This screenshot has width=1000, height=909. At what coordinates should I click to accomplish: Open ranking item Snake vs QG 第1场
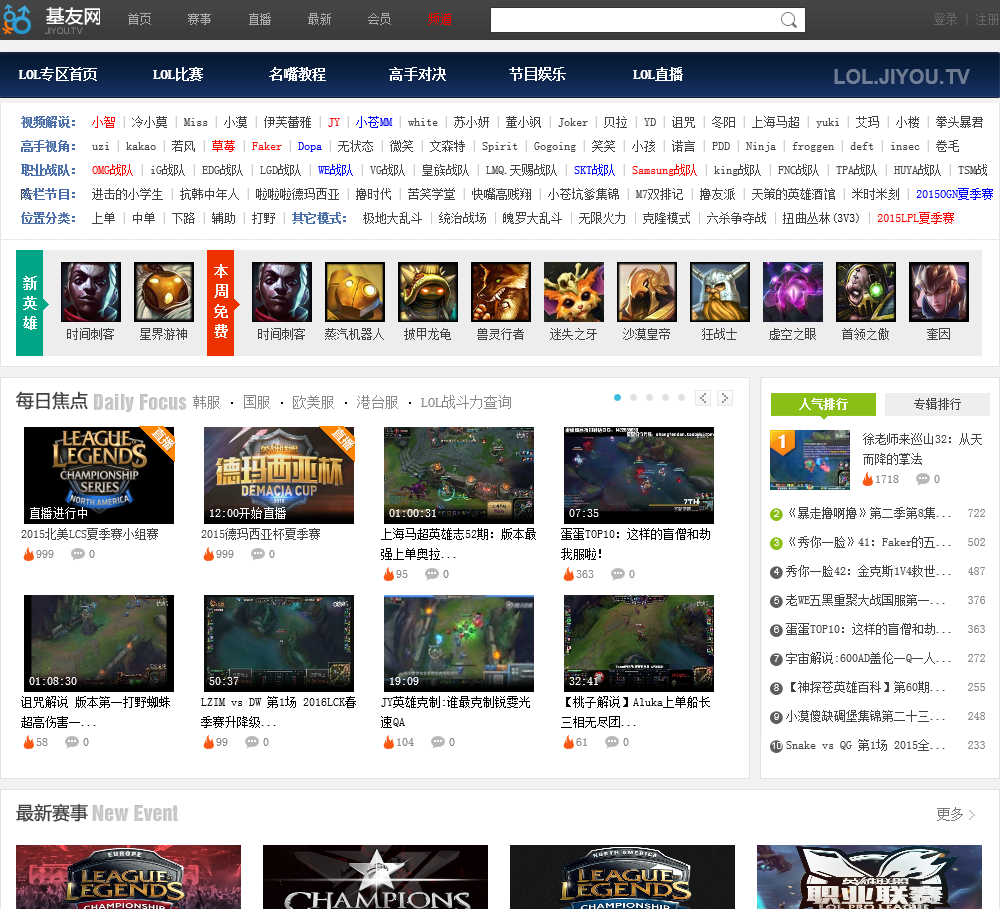point(865,746)
